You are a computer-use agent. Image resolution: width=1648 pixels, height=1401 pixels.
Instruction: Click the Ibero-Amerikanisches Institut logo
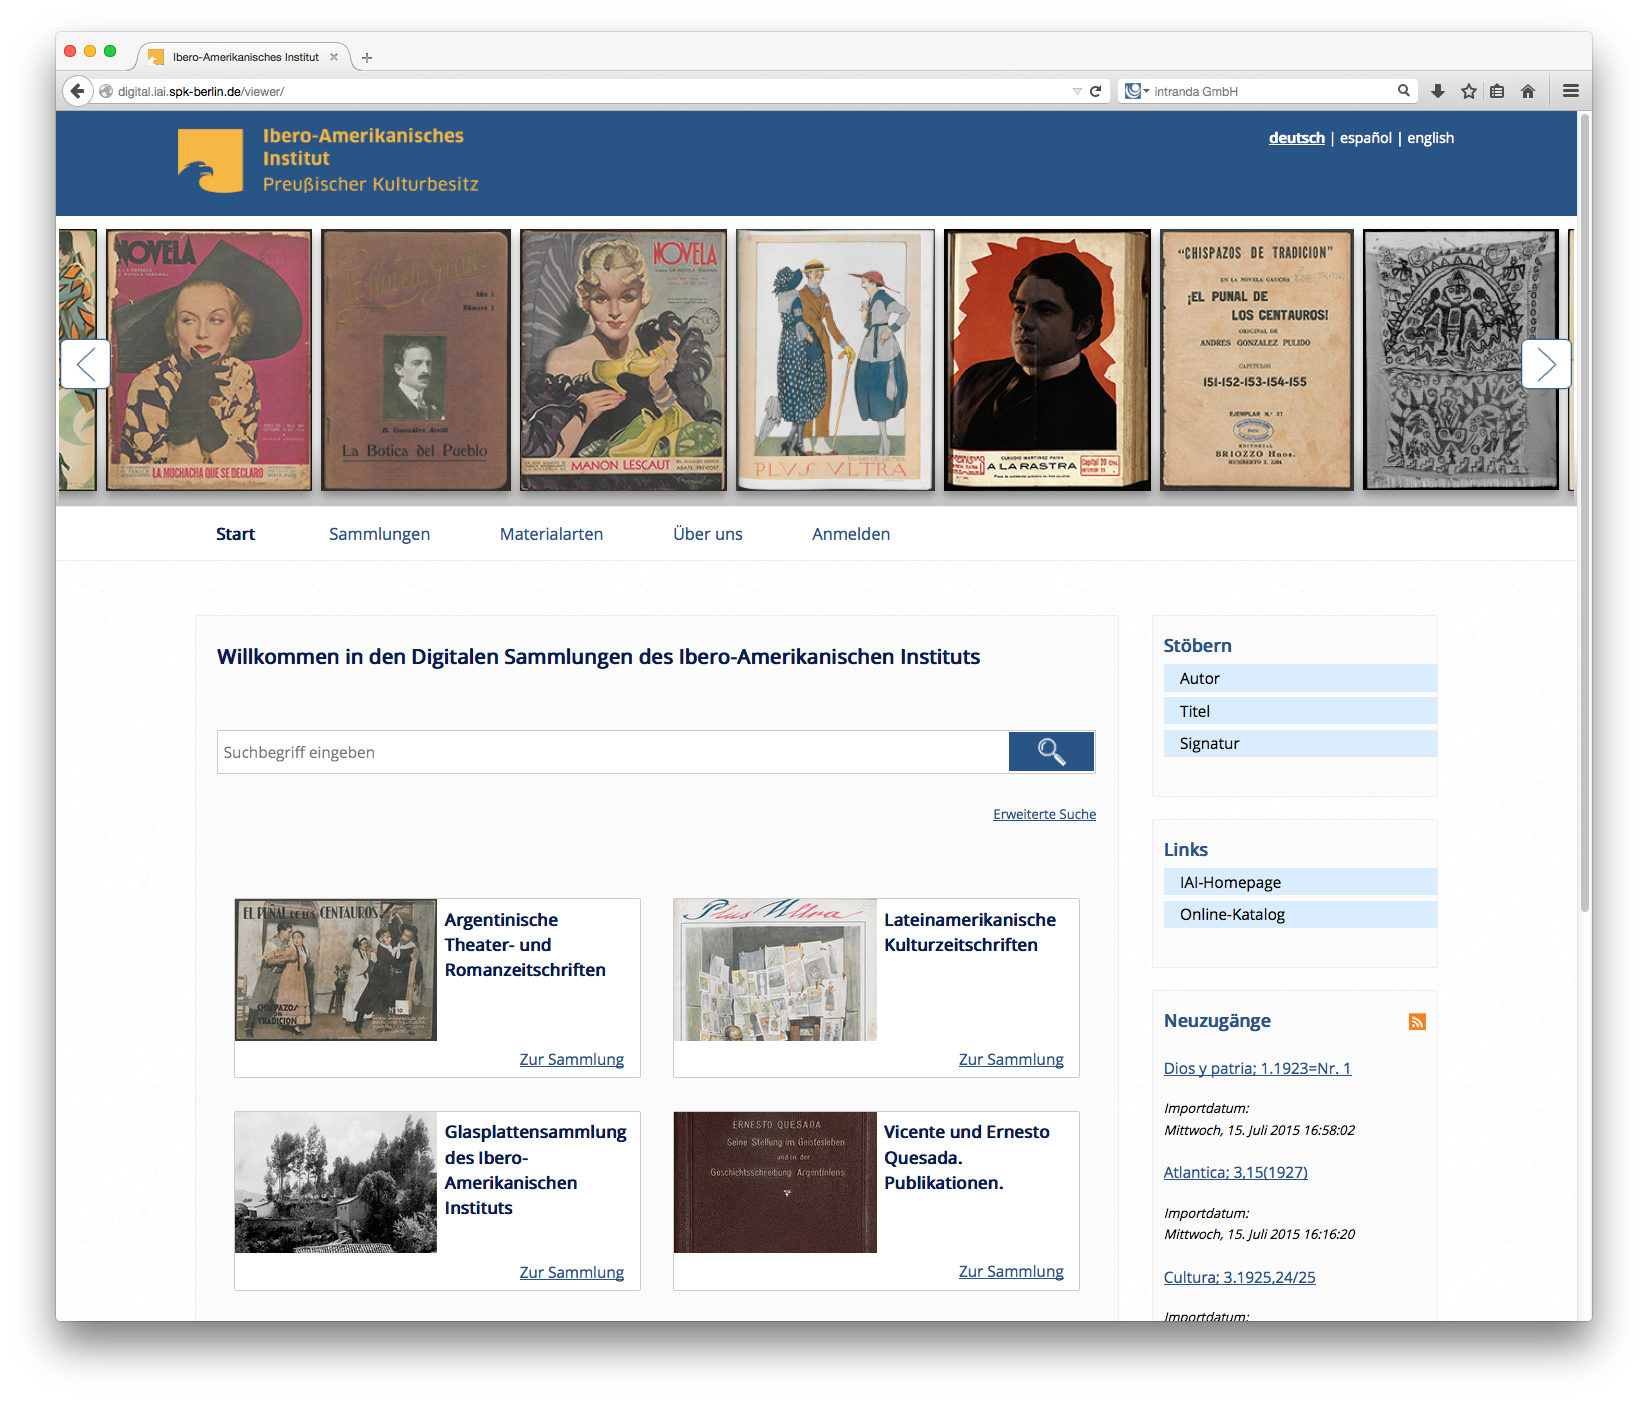click(328, 160)
